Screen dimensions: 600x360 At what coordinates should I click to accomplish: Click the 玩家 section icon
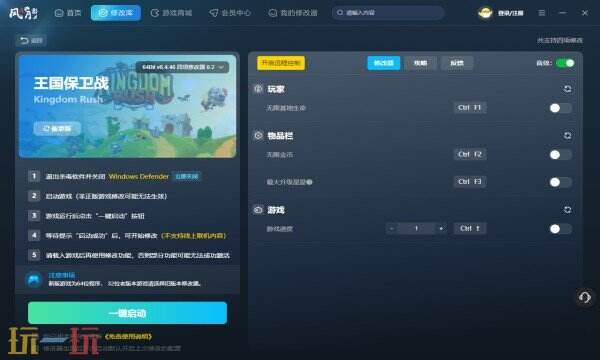point(258,89)
